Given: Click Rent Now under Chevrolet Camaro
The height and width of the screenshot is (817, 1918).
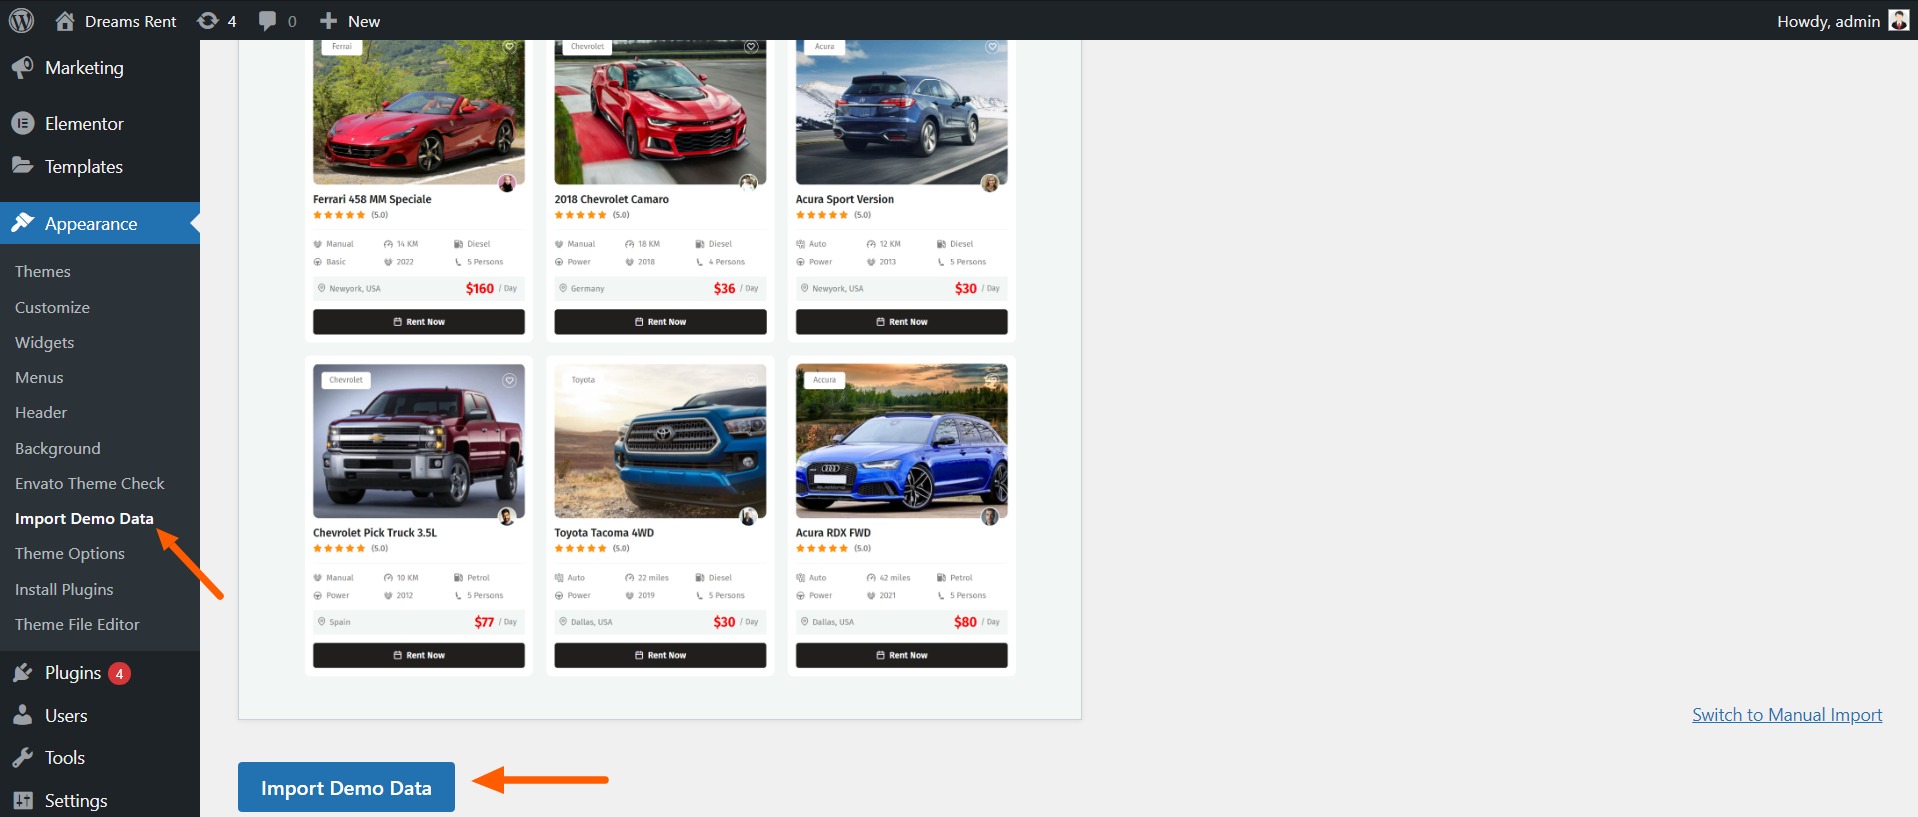Looking at the screenshot, I should 661,322.
